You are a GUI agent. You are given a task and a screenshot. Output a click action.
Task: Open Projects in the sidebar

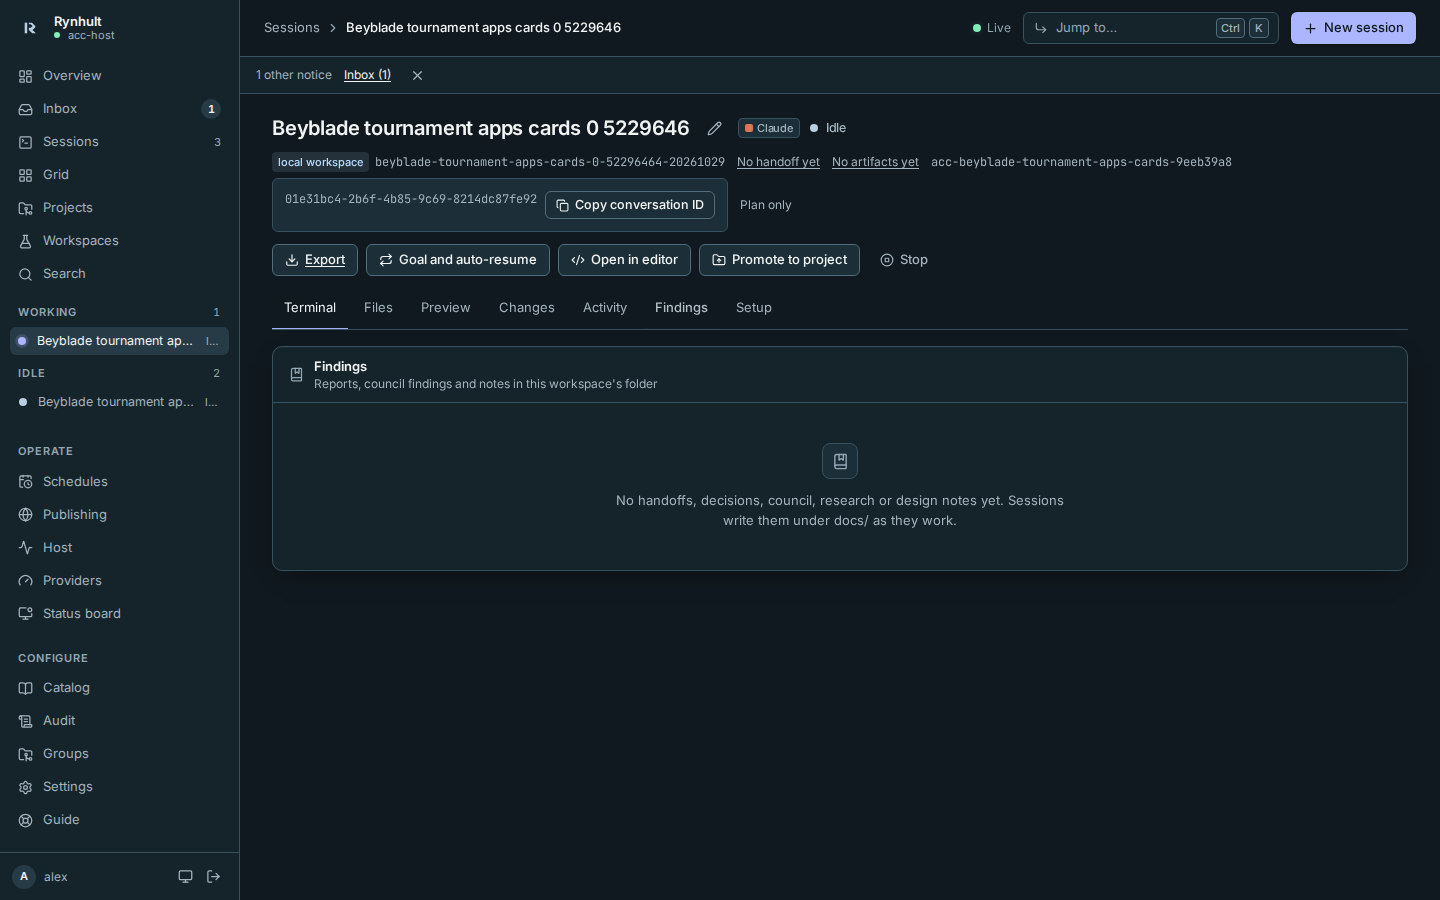[119, 208]
